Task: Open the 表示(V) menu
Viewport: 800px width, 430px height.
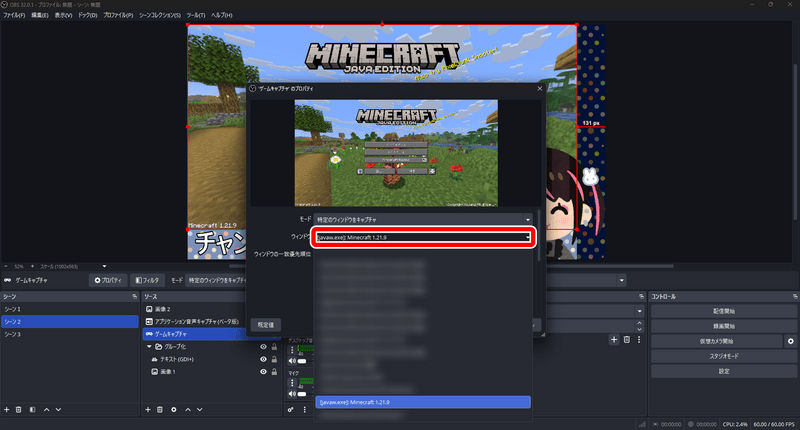Action: [63, 15]
